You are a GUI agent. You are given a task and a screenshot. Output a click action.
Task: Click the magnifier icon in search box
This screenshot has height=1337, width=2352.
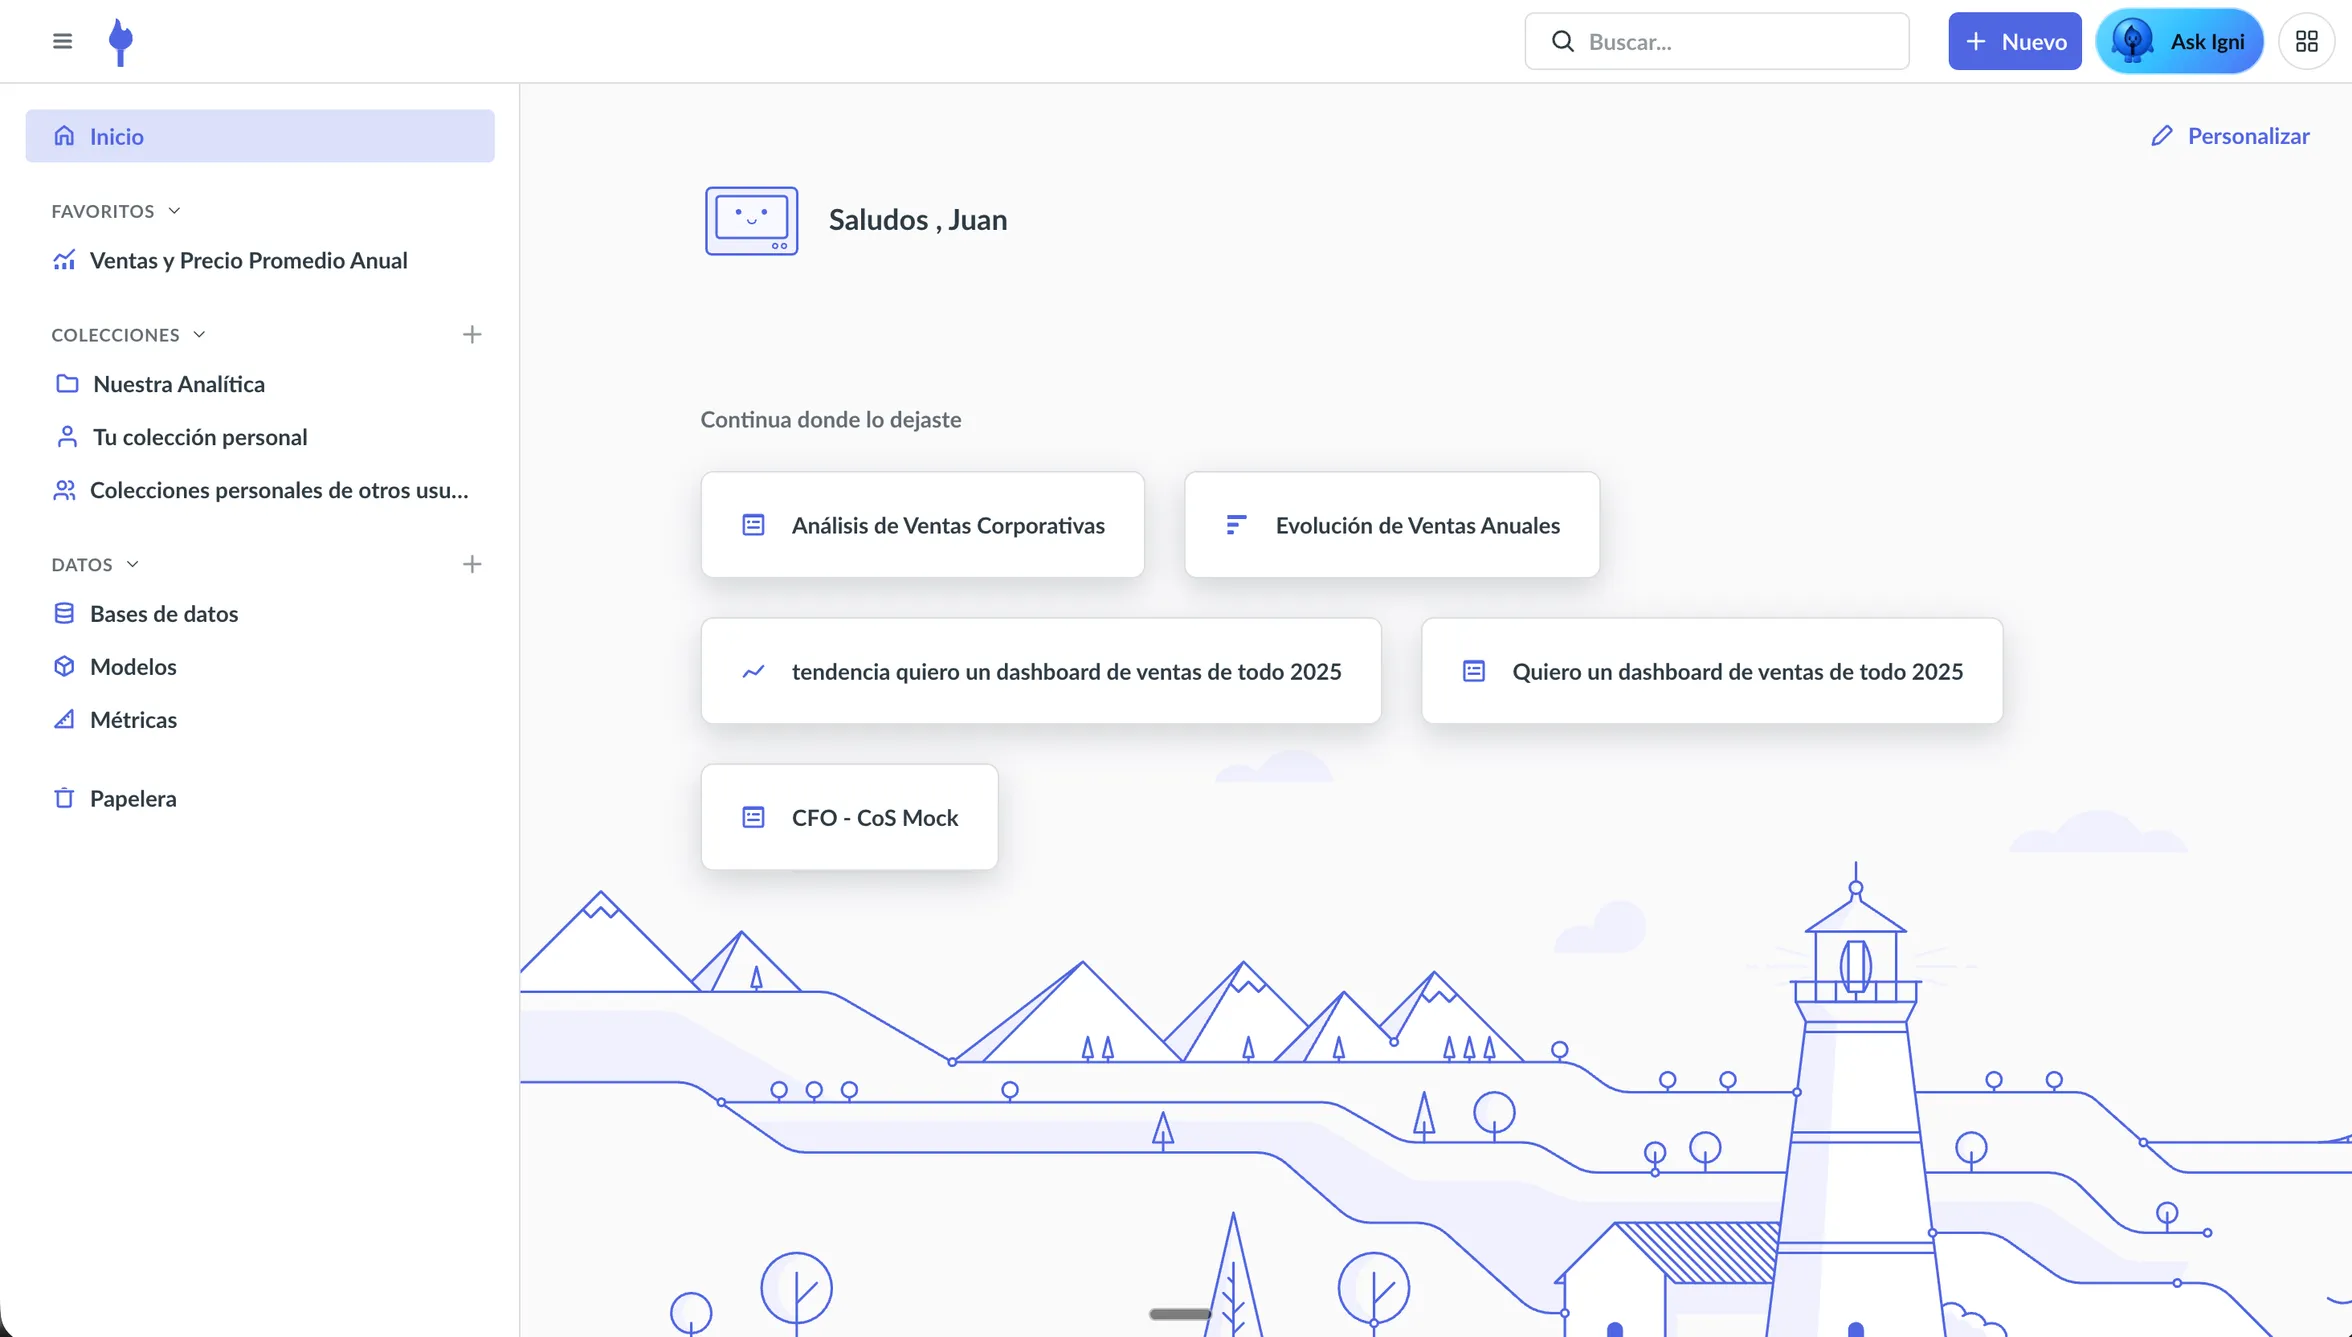1562,41
